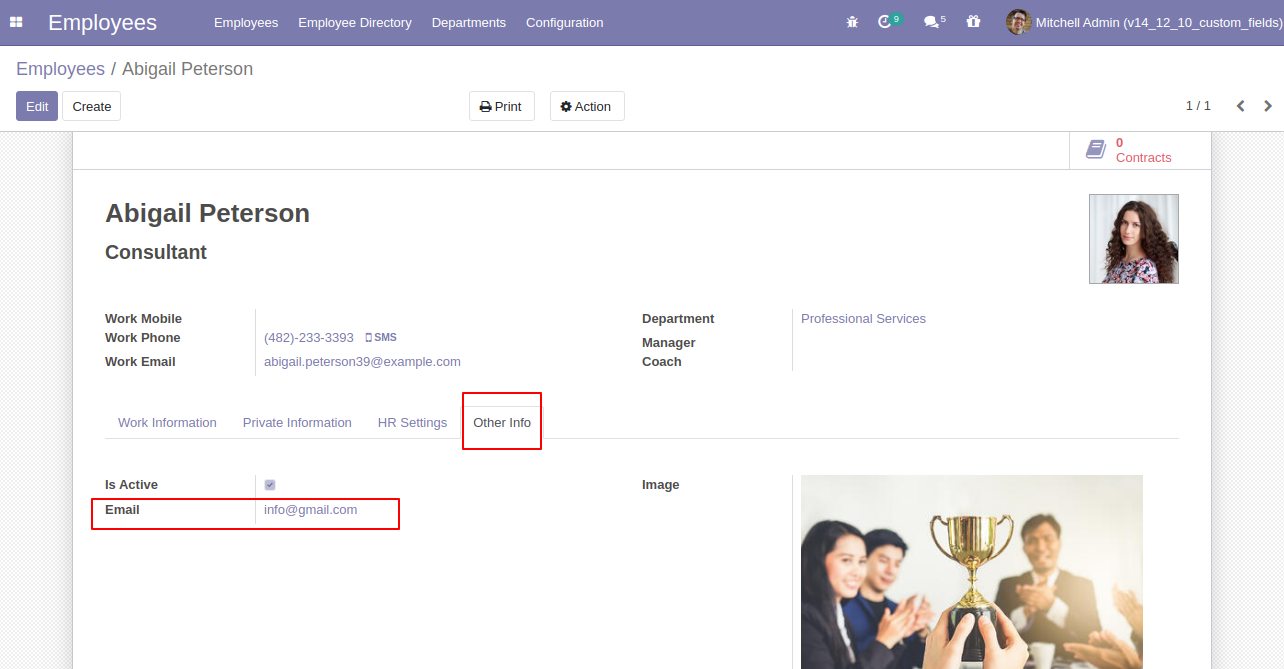Open the apps grid menu icon

(16, 22)
